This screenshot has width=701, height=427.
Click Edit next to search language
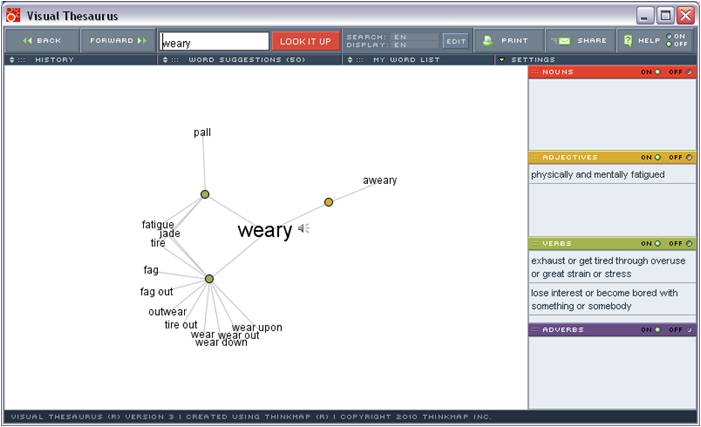point(456,41)
